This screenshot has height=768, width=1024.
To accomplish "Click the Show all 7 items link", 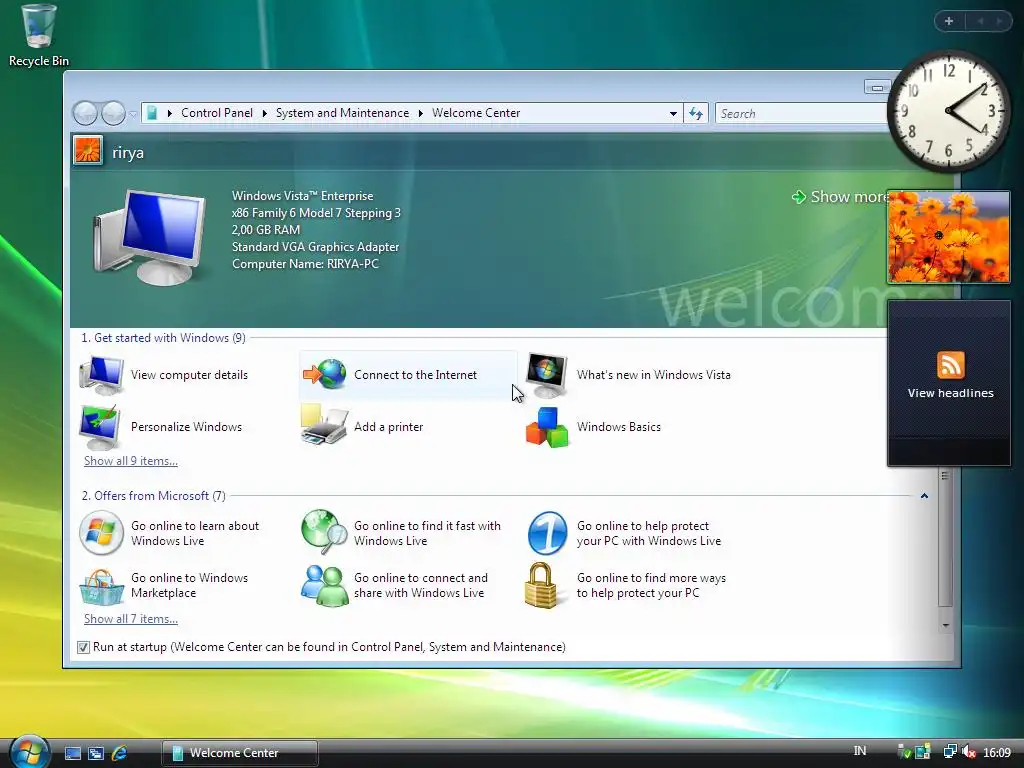I will click(x=131, y=619).
